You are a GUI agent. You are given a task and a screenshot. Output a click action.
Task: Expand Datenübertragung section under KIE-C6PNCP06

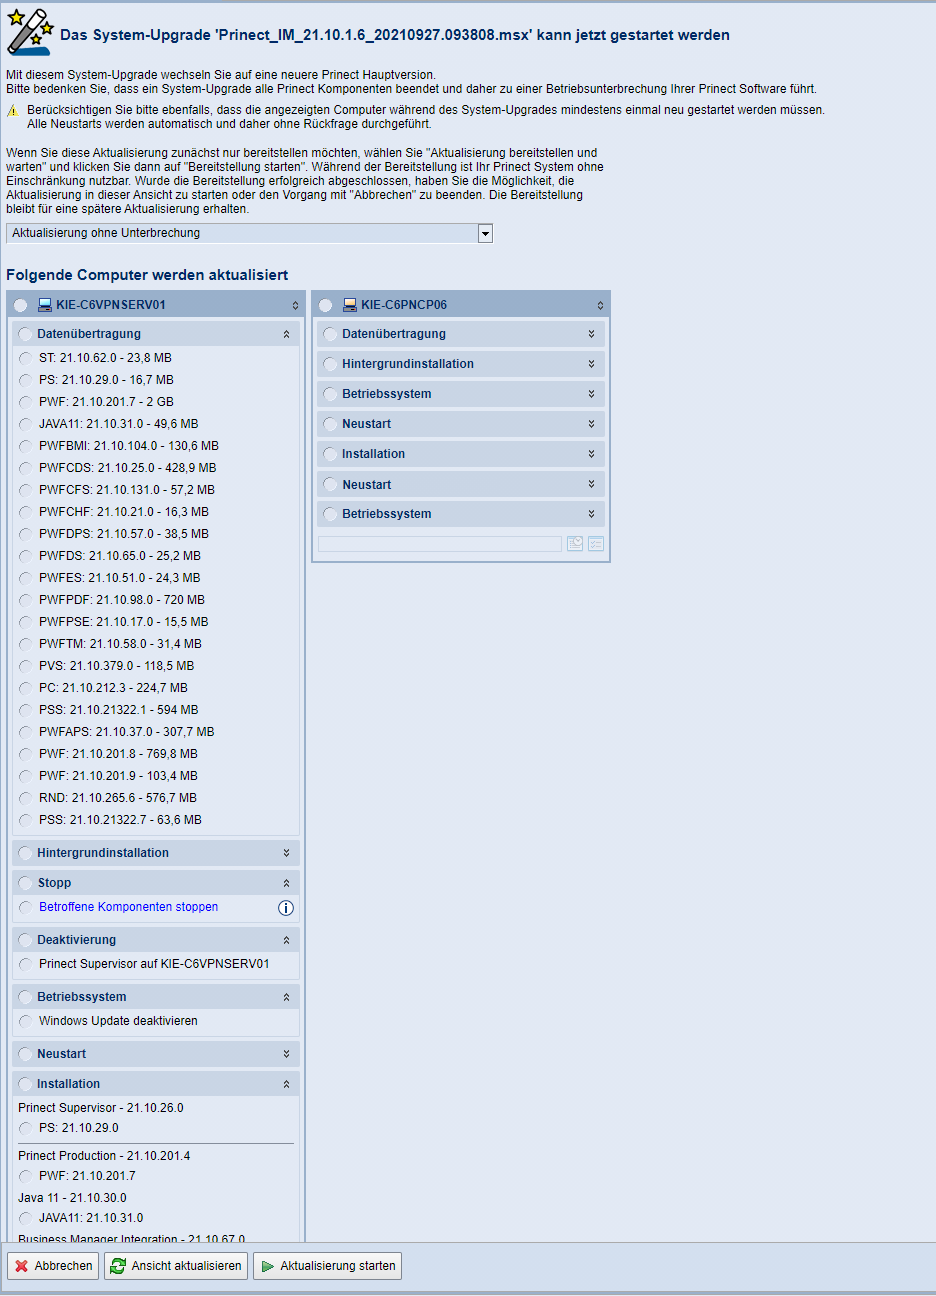(591, 334)
